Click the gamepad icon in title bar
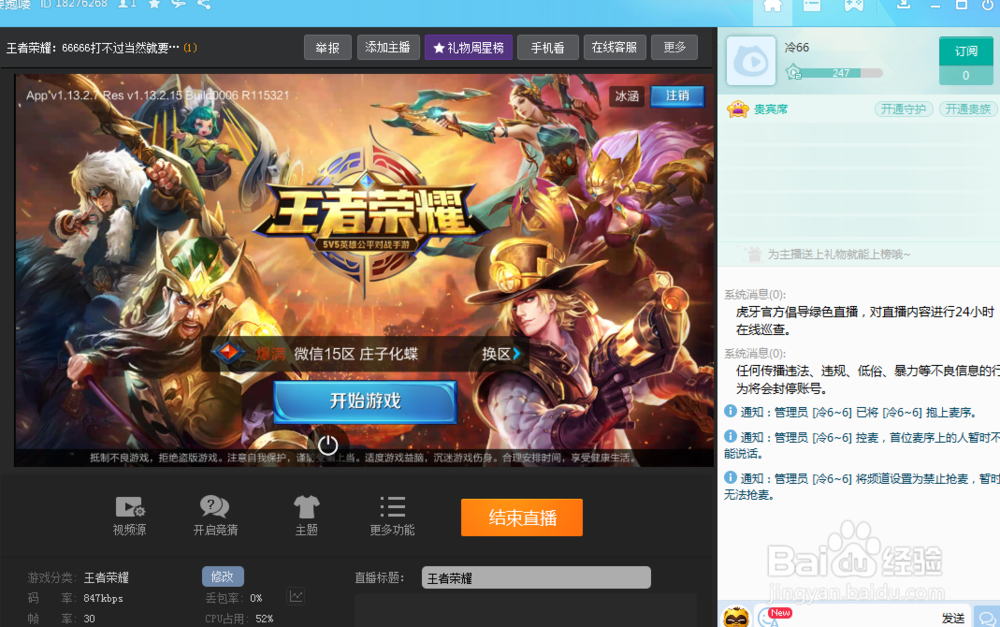Screen dimensions: 1000x627 (x=853, y=6)
